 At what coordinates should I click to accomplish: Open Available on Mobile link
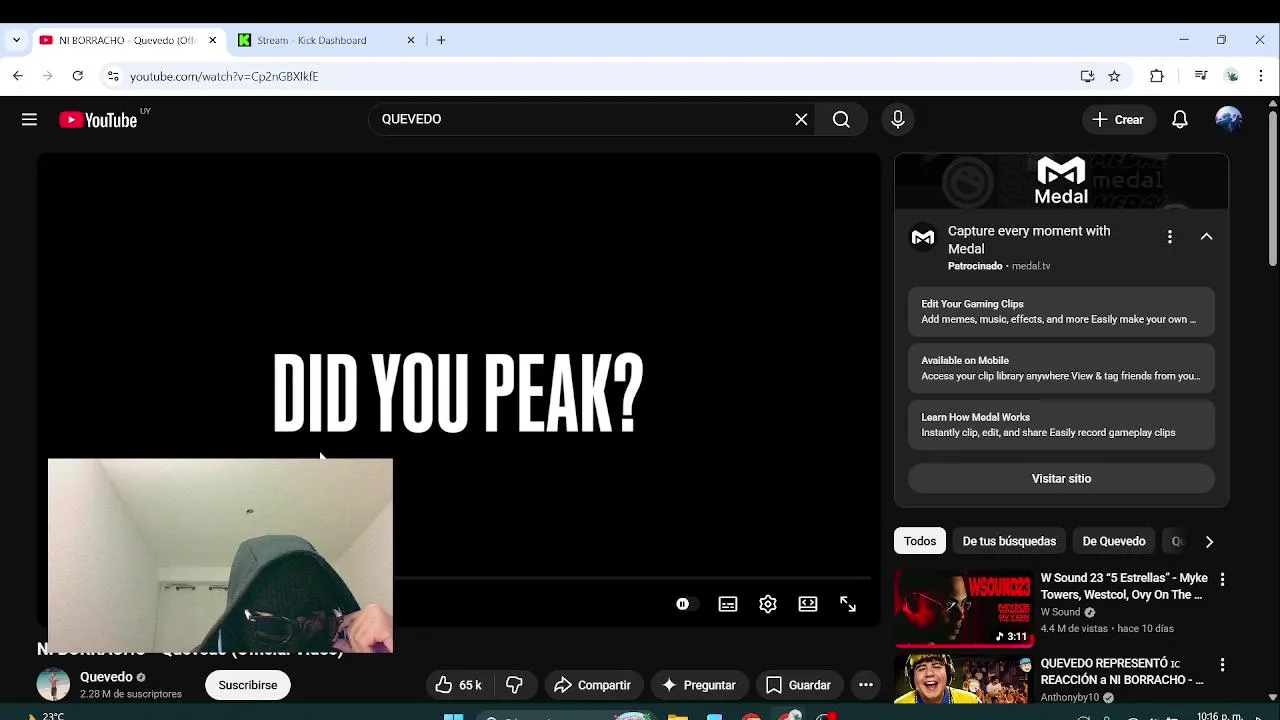pyautogui.click(x=1061, y=368)
